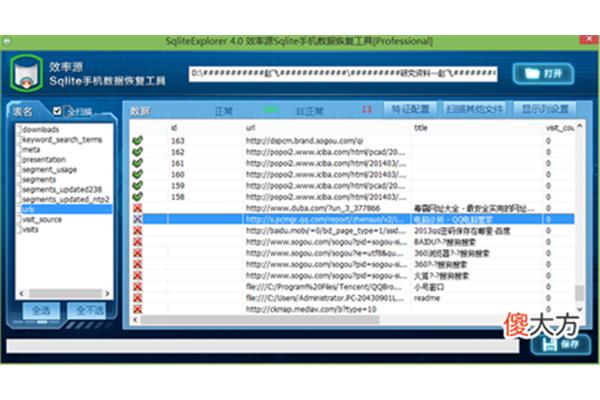
Task: Click the data grid vertical scrollbar thumb
Action: point(579,292)
